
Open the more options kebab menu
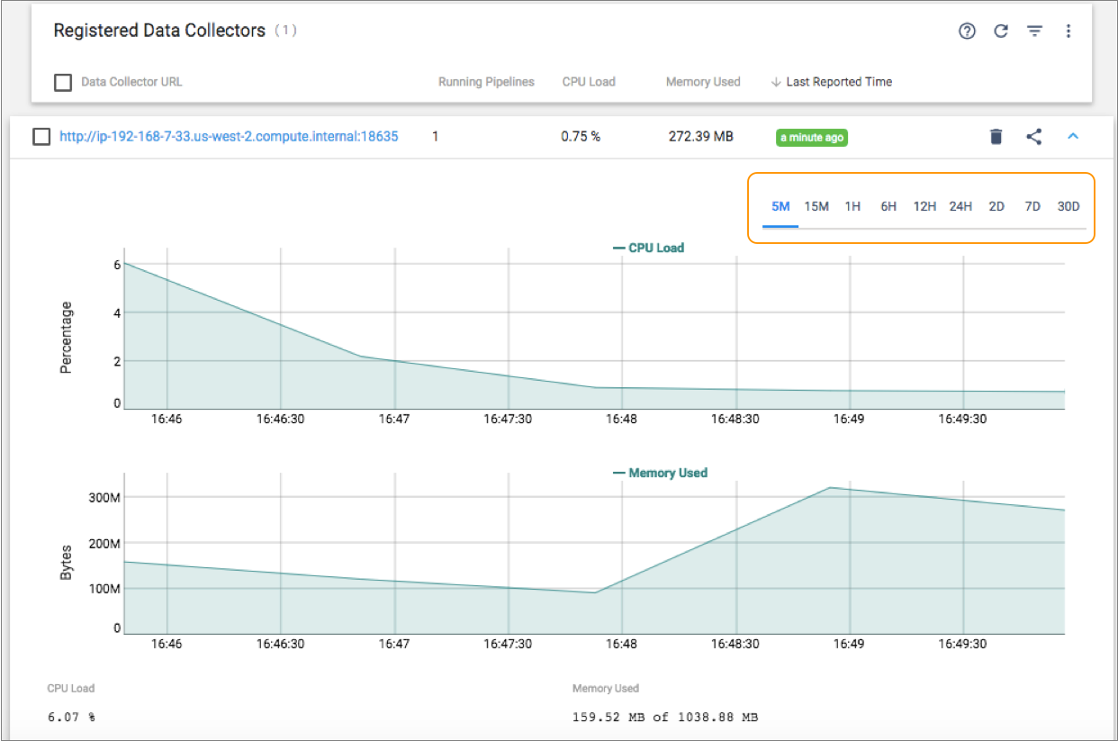click(x=1068, y=31)
